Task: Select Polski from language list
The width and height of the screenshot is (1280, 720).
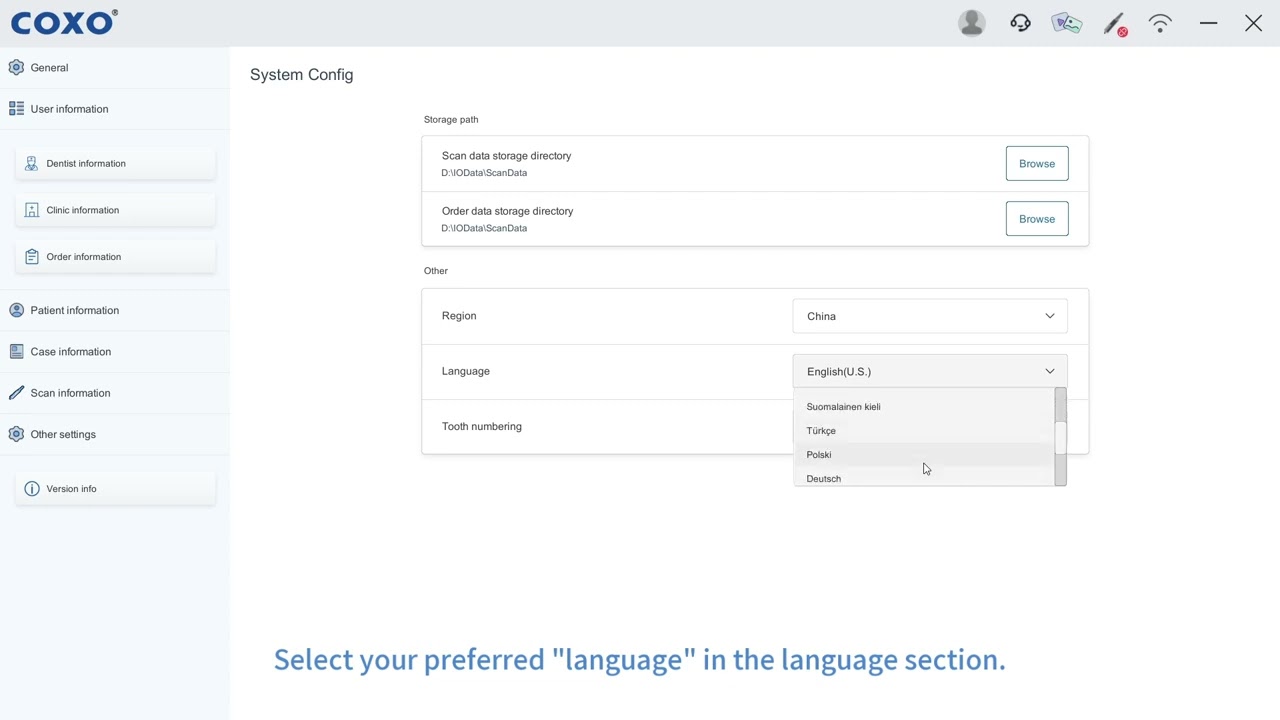Action: [924, 455]
